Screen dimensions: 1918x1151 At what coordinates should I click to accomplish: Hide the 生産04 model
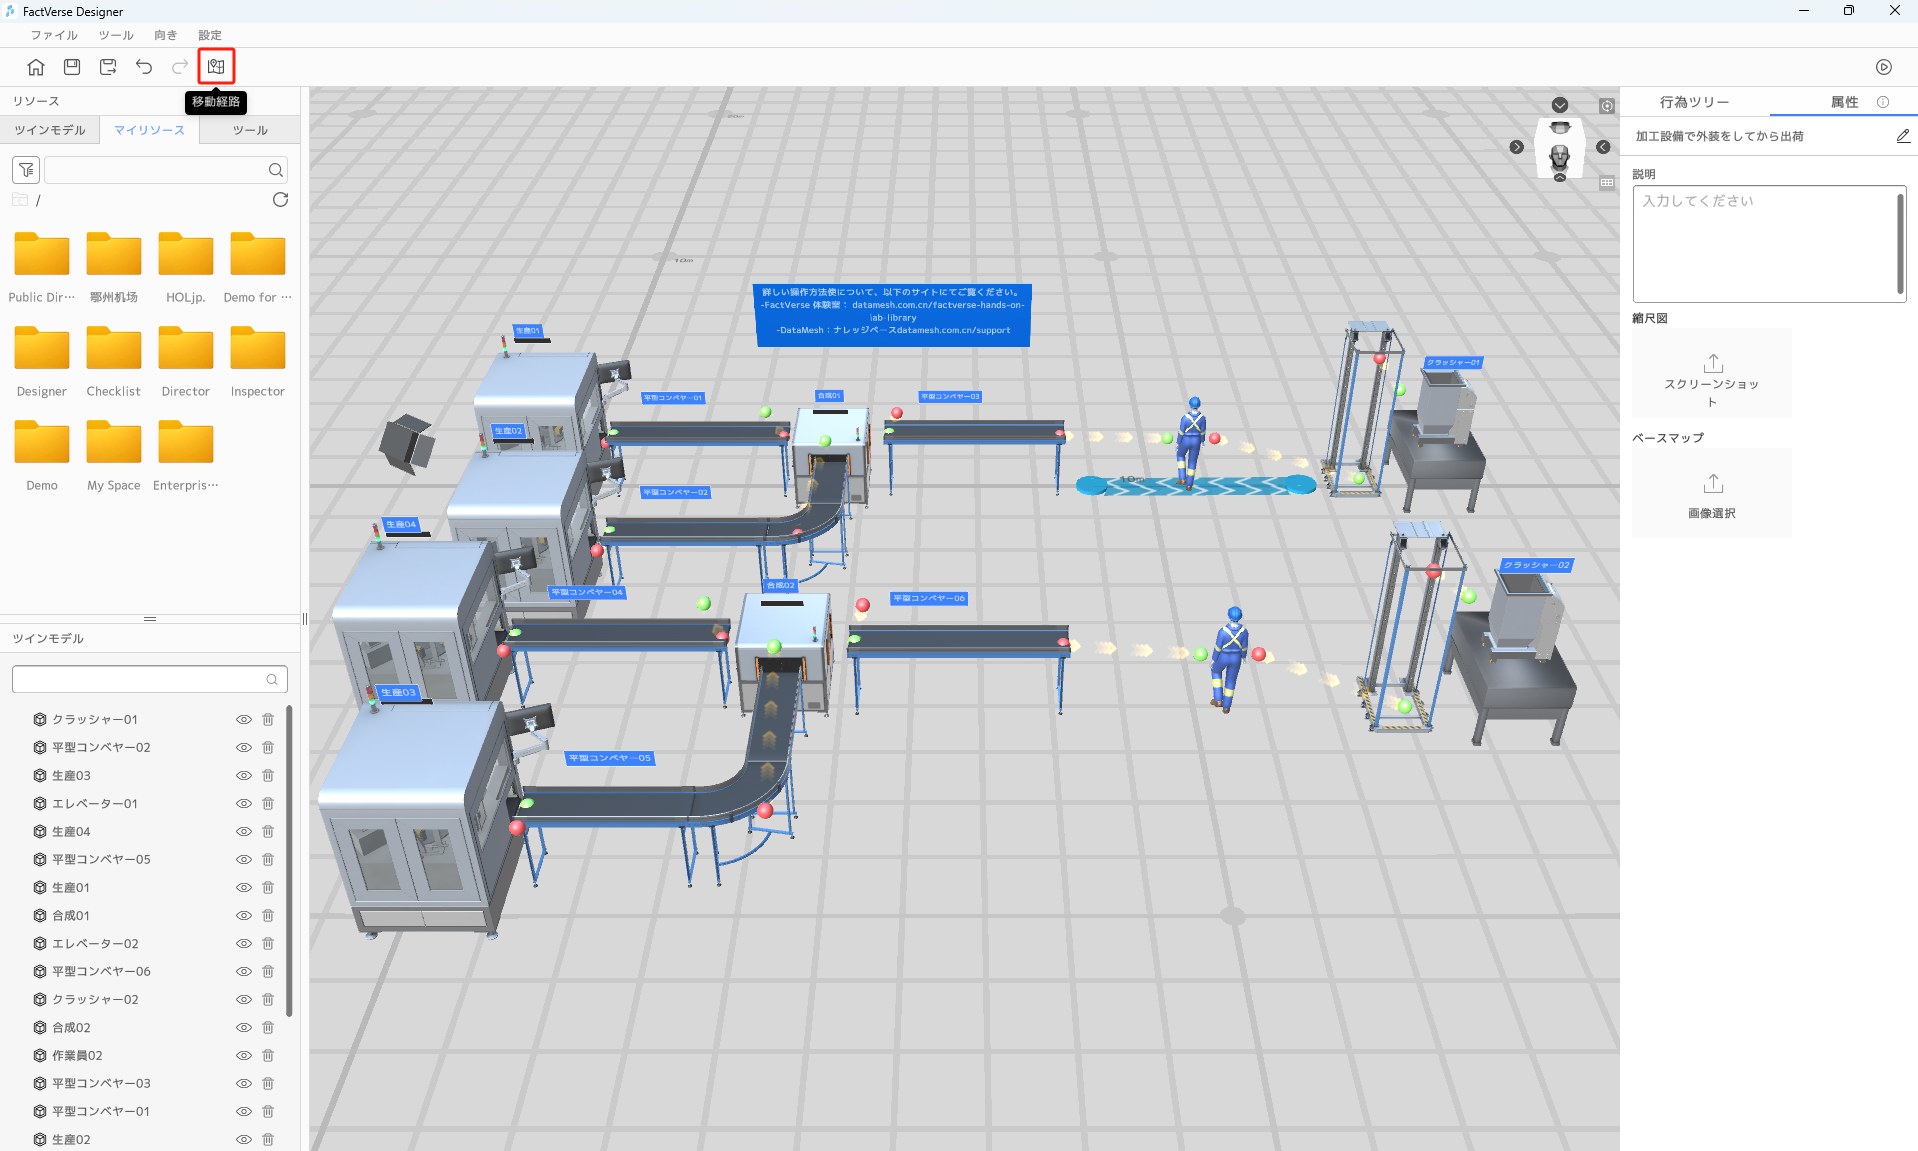click(243, 831)
